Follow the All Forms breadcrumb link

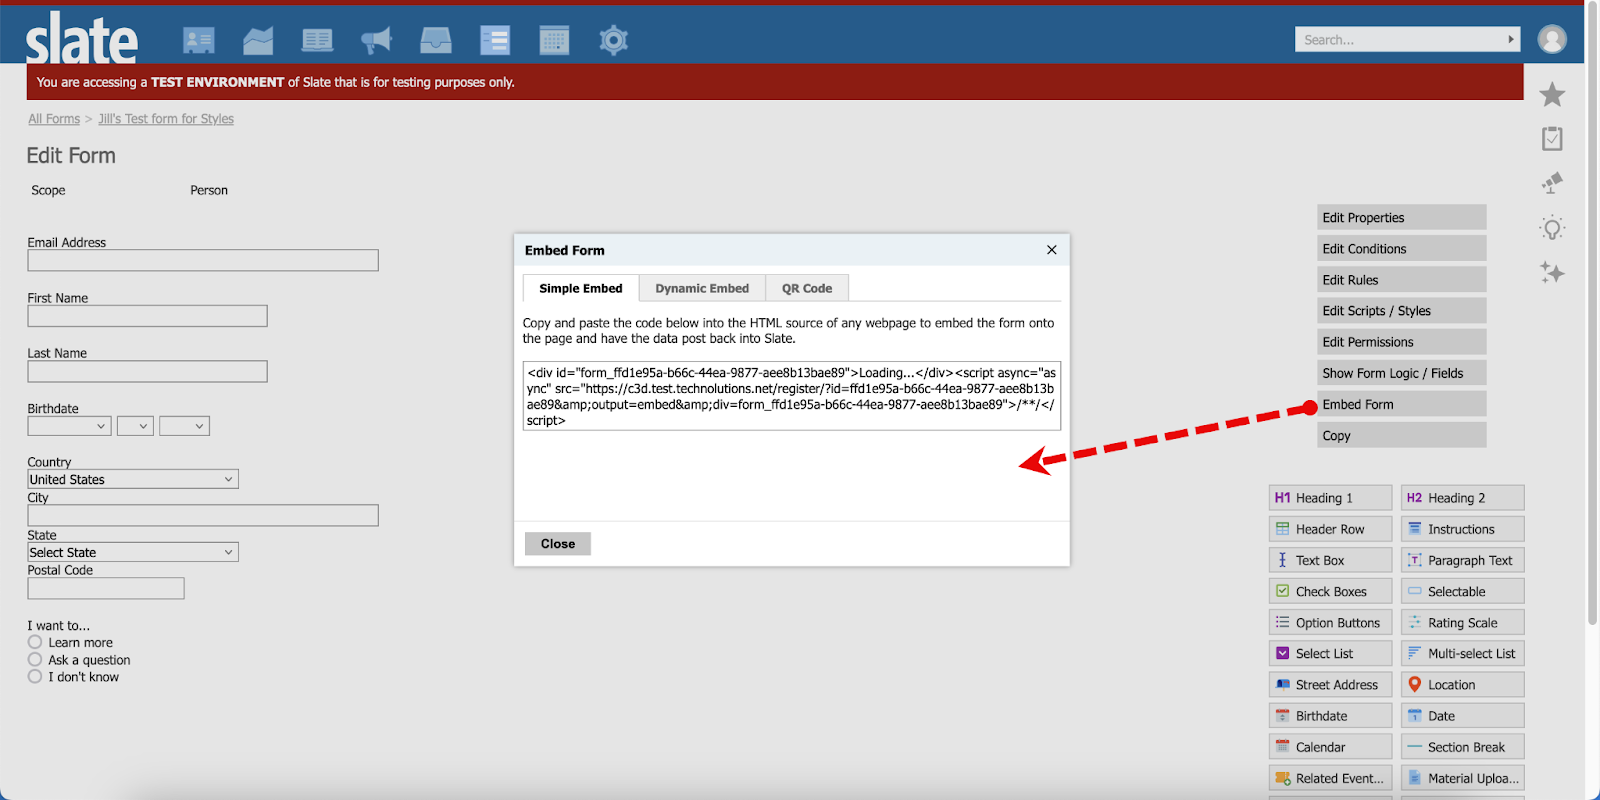(54, 118)
